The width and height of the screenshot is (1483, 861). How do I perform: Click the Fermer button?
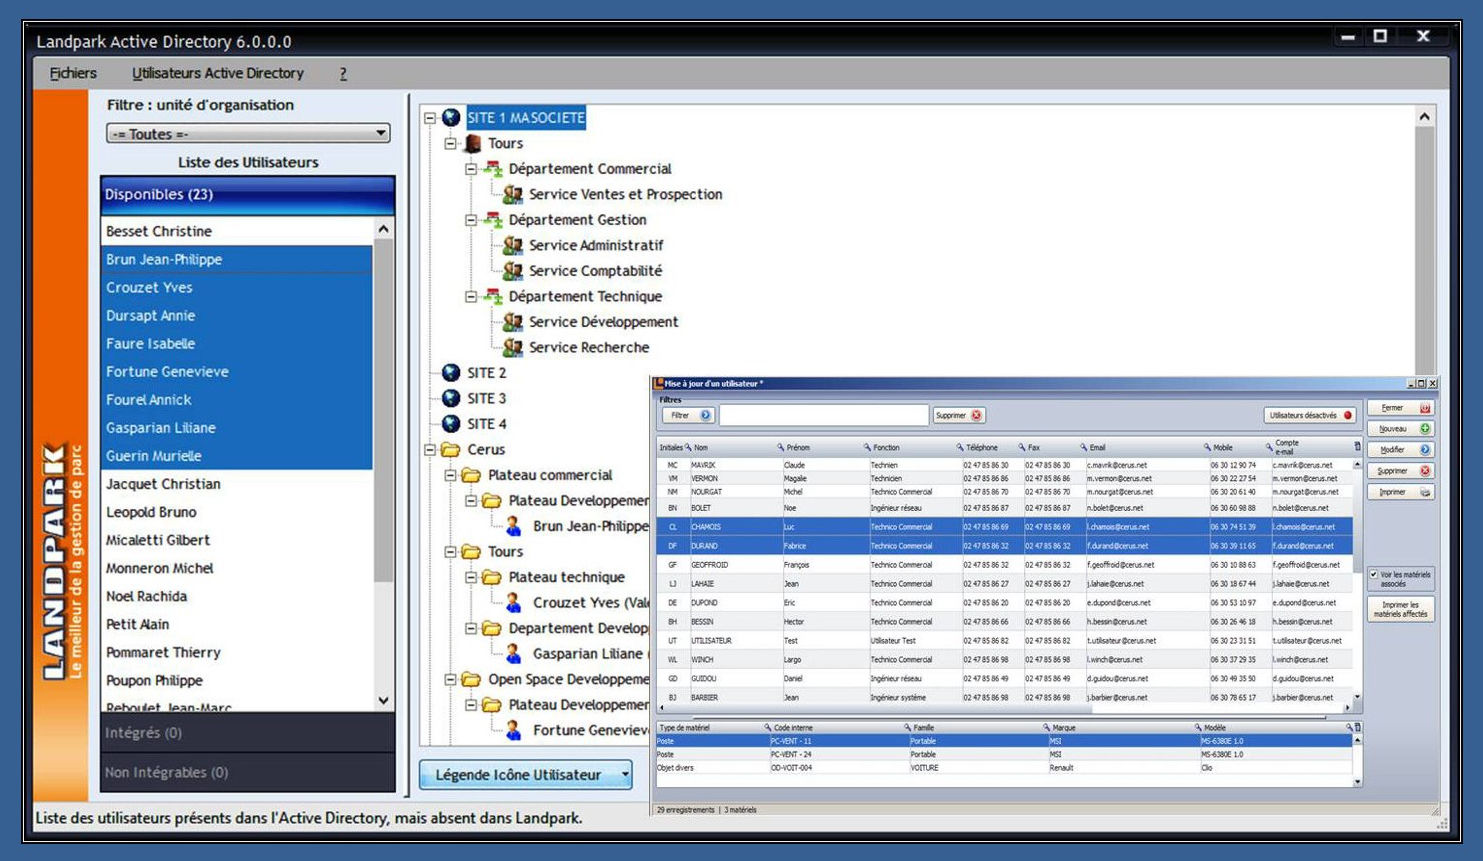coord(1400,408)
